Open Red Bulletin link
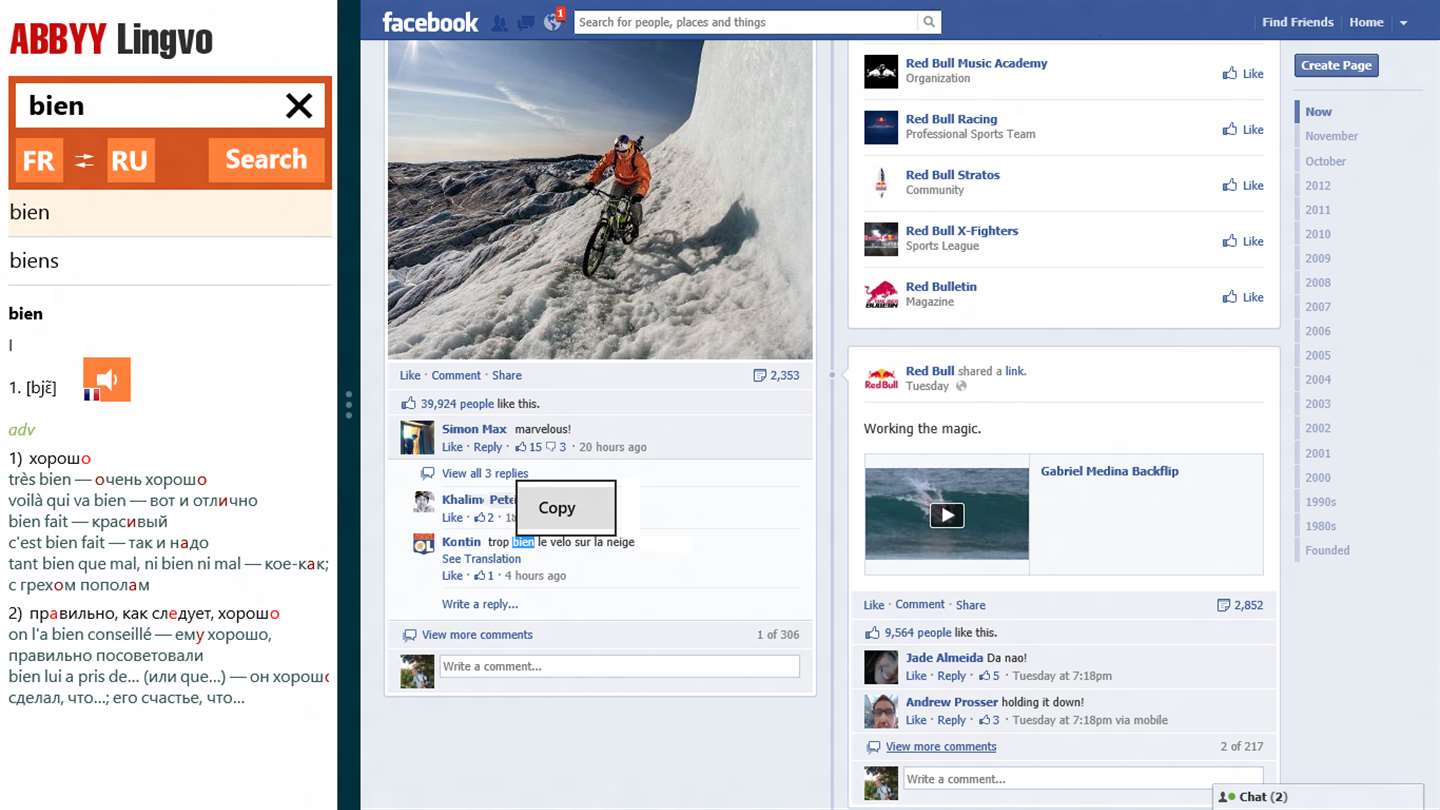 [941, 287]
